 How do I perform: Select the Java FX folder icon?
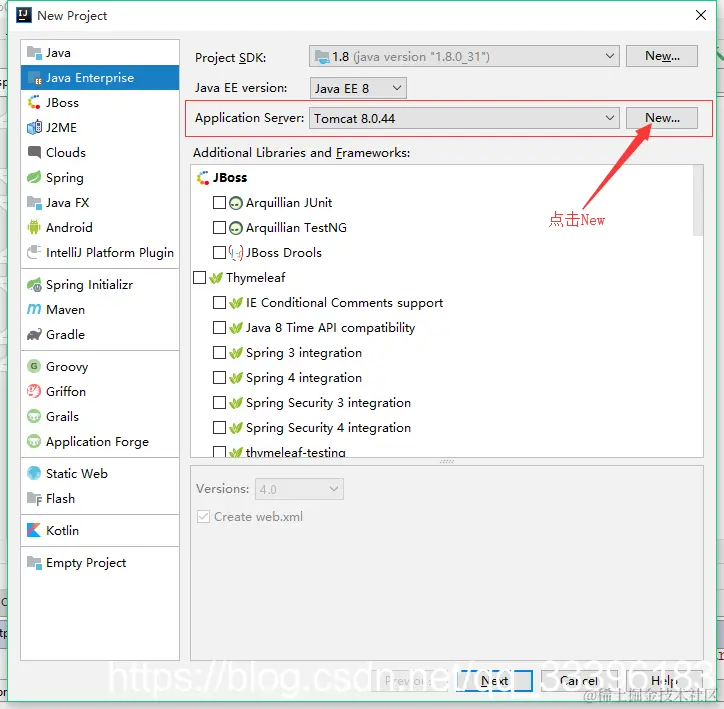pyautogui.click(x=34, y=202)
